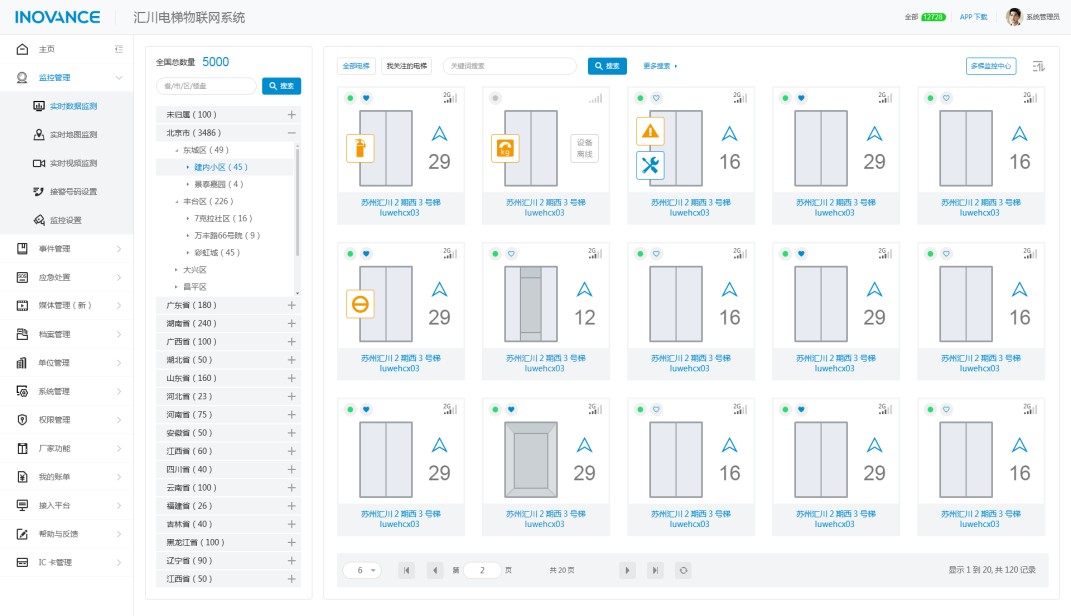Focus the 关键词搜索 keyword field
The width and height of the screenshot is (1071, 616).
(510, 66)
